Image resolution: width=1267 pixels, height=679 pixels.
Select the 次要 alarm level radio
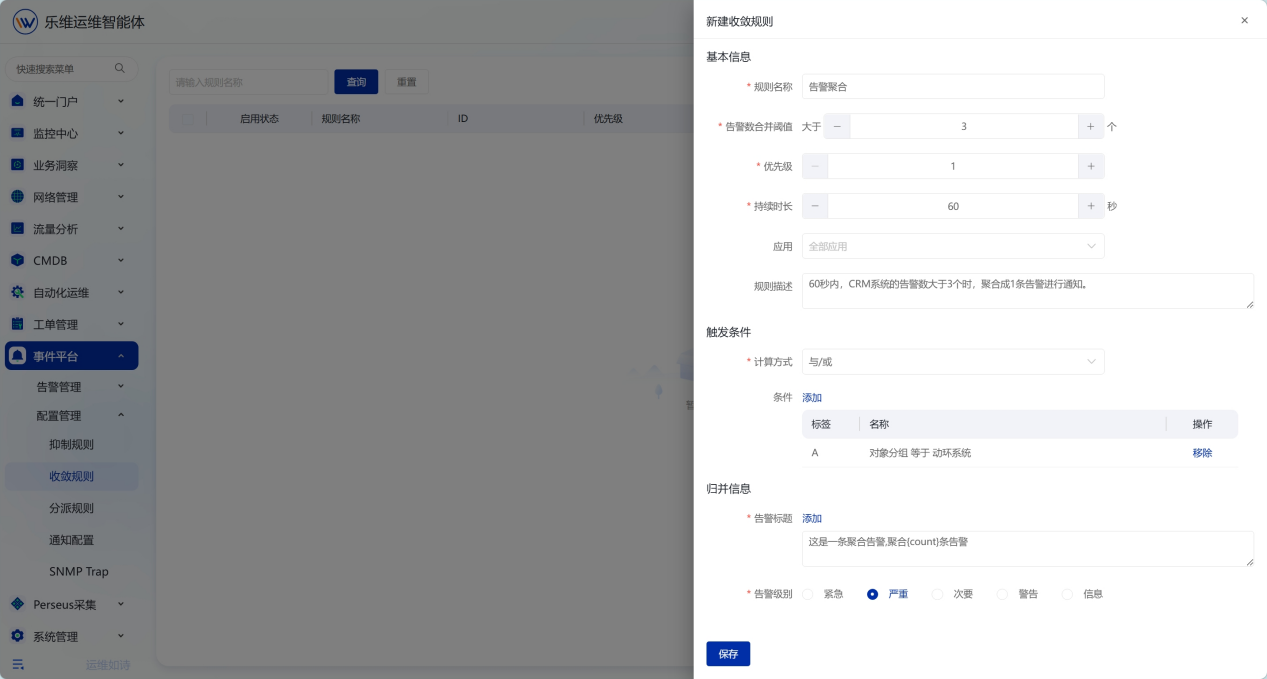coord(937,594)
